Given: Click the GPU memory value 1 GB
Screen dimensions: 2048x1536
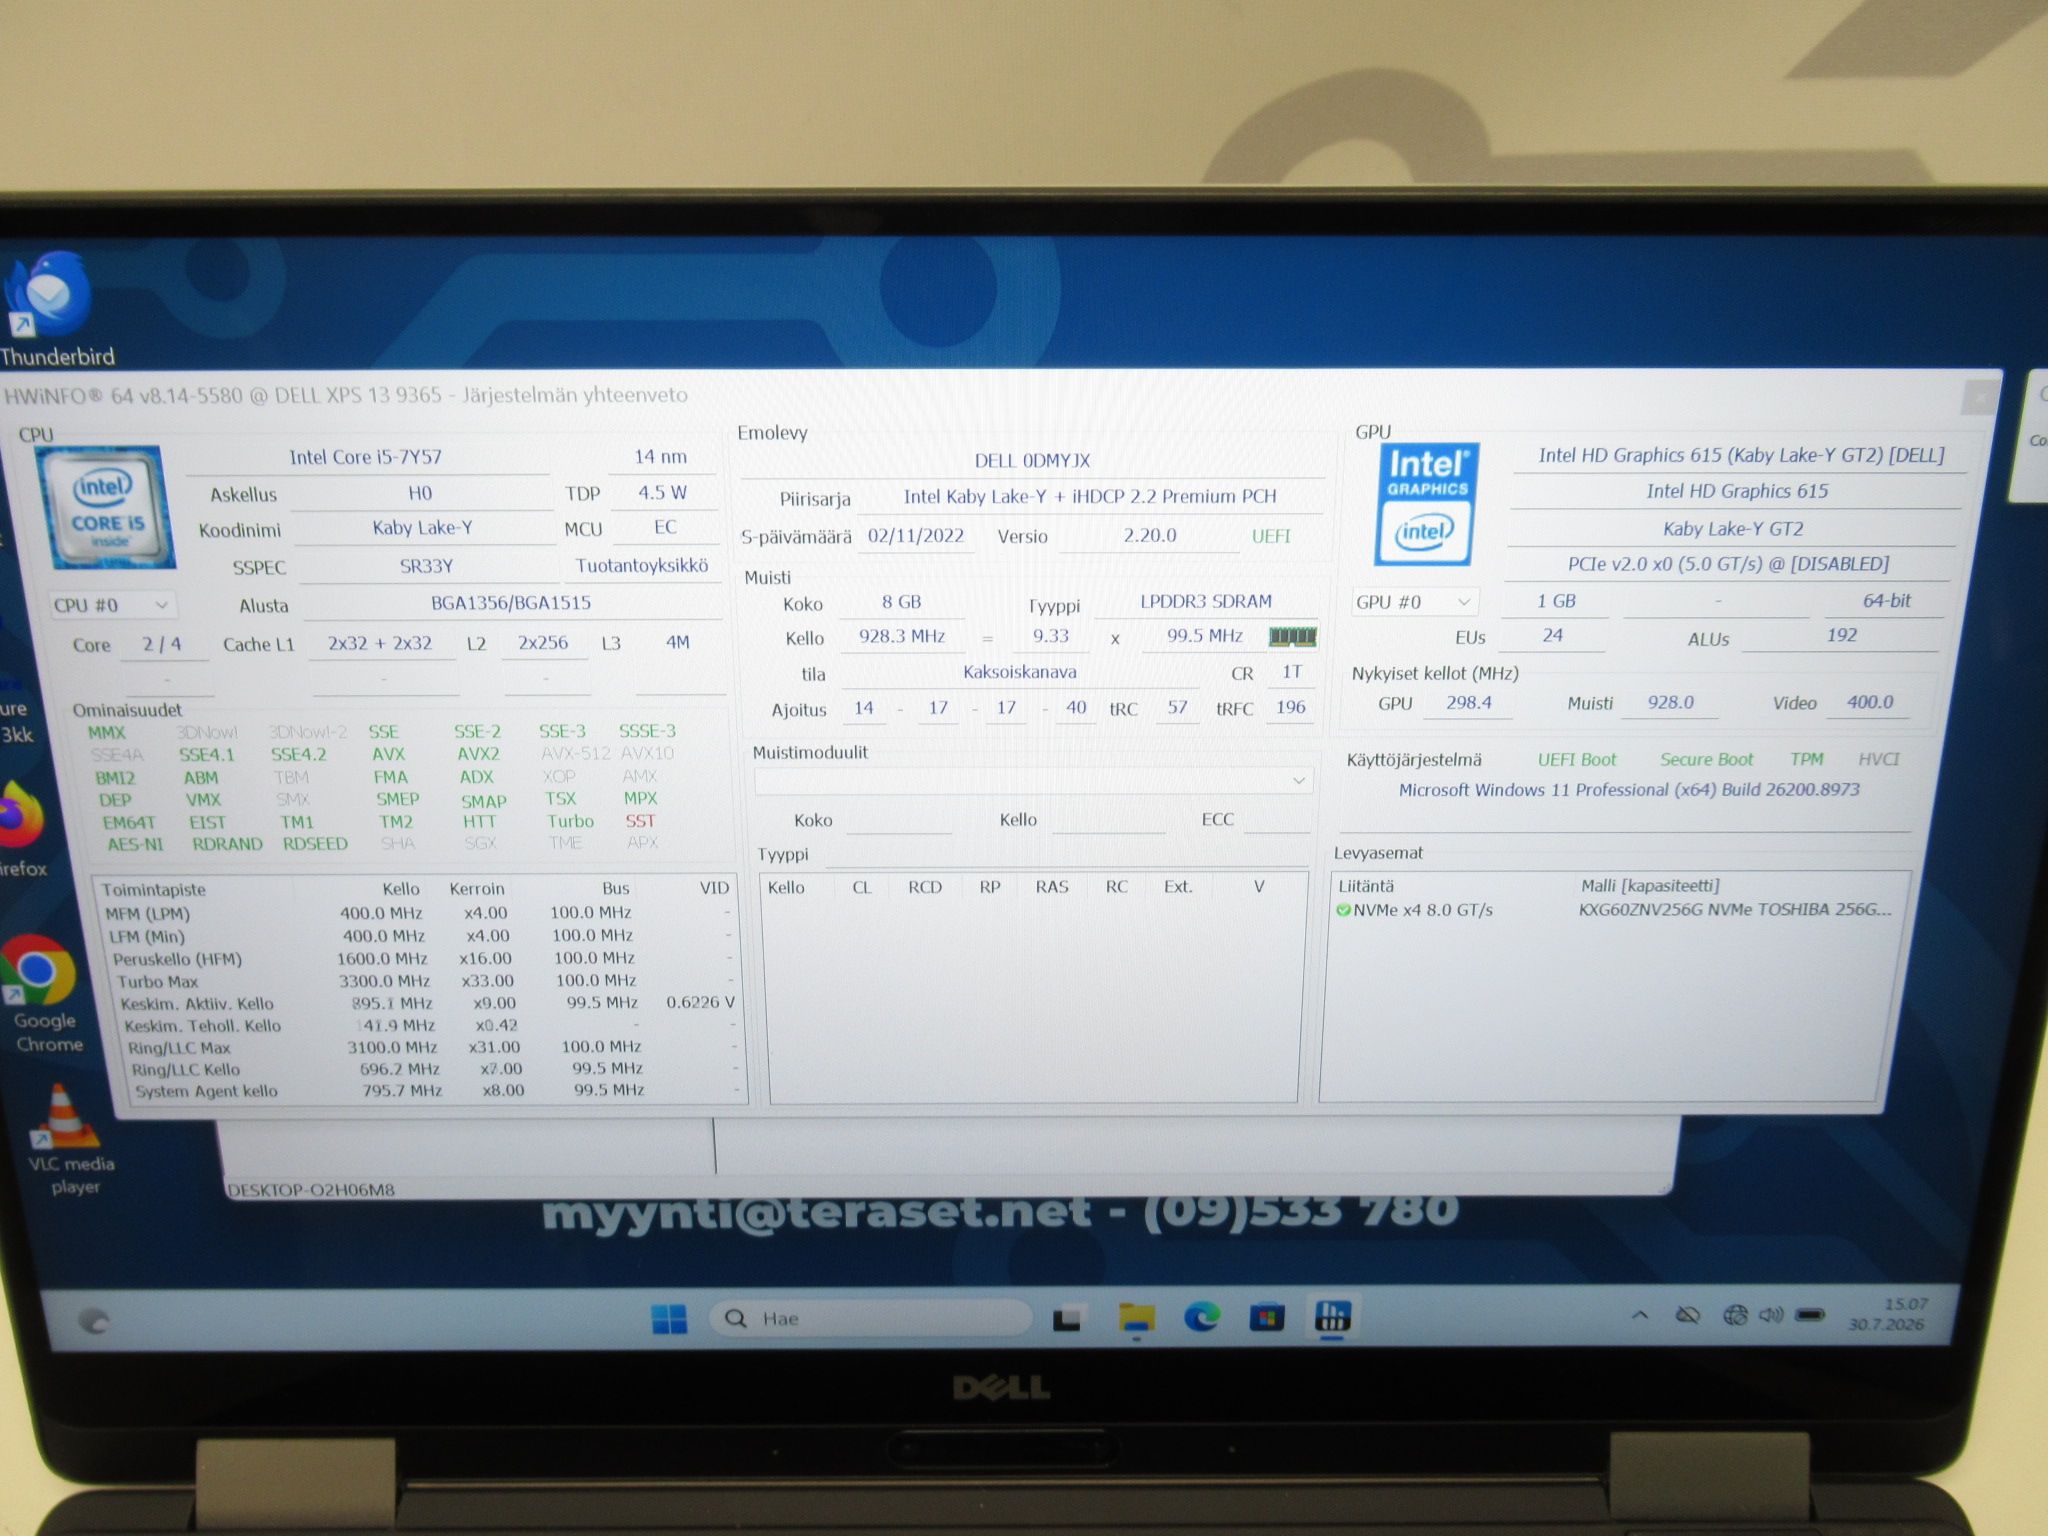Looking at the screenshot, I should pos(1556,601).
